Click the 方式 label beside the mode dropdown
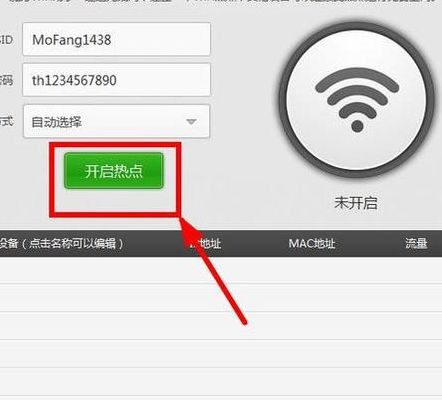 pyautogui.click(x=6, y=121)
